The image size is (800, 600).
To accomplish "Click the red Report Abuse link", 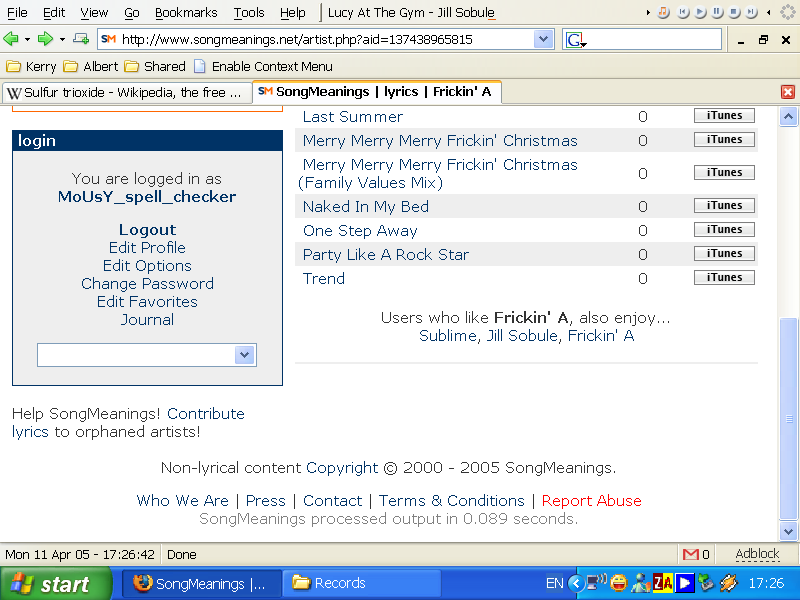I will 591,501.
